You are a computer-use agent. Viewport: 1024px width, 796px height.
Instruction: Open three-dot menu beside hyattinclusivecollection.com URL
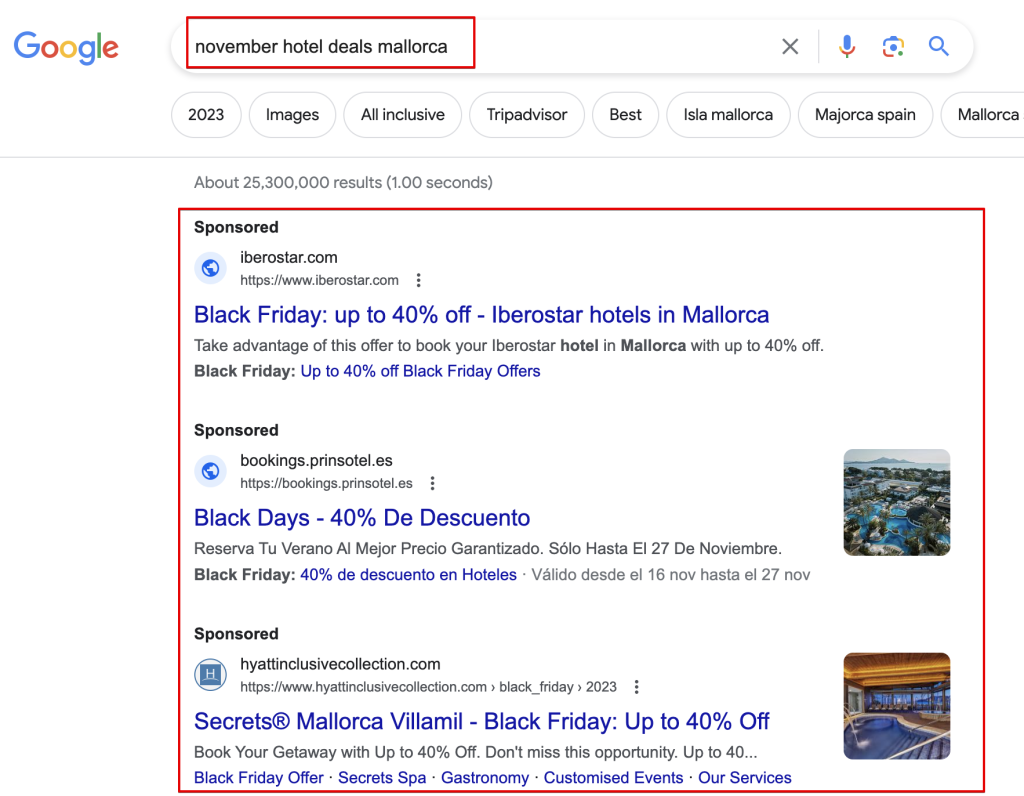point(637,687)
